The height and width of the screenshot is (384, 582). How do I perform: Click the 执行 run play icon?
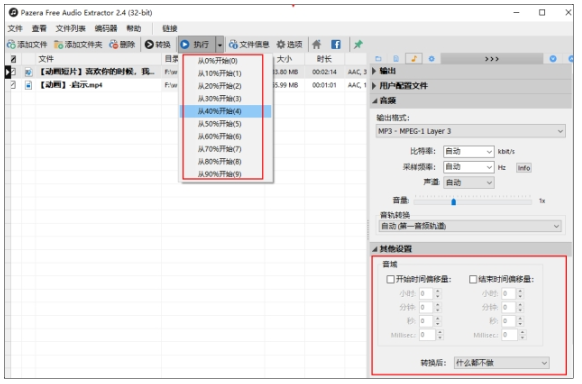tap(185, 45)
